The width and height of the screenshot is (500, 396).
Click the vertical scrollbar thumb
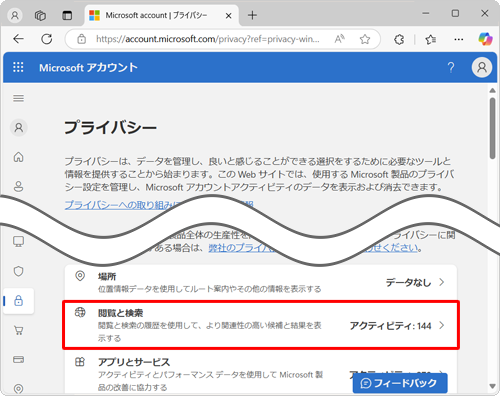click(492, 128)
